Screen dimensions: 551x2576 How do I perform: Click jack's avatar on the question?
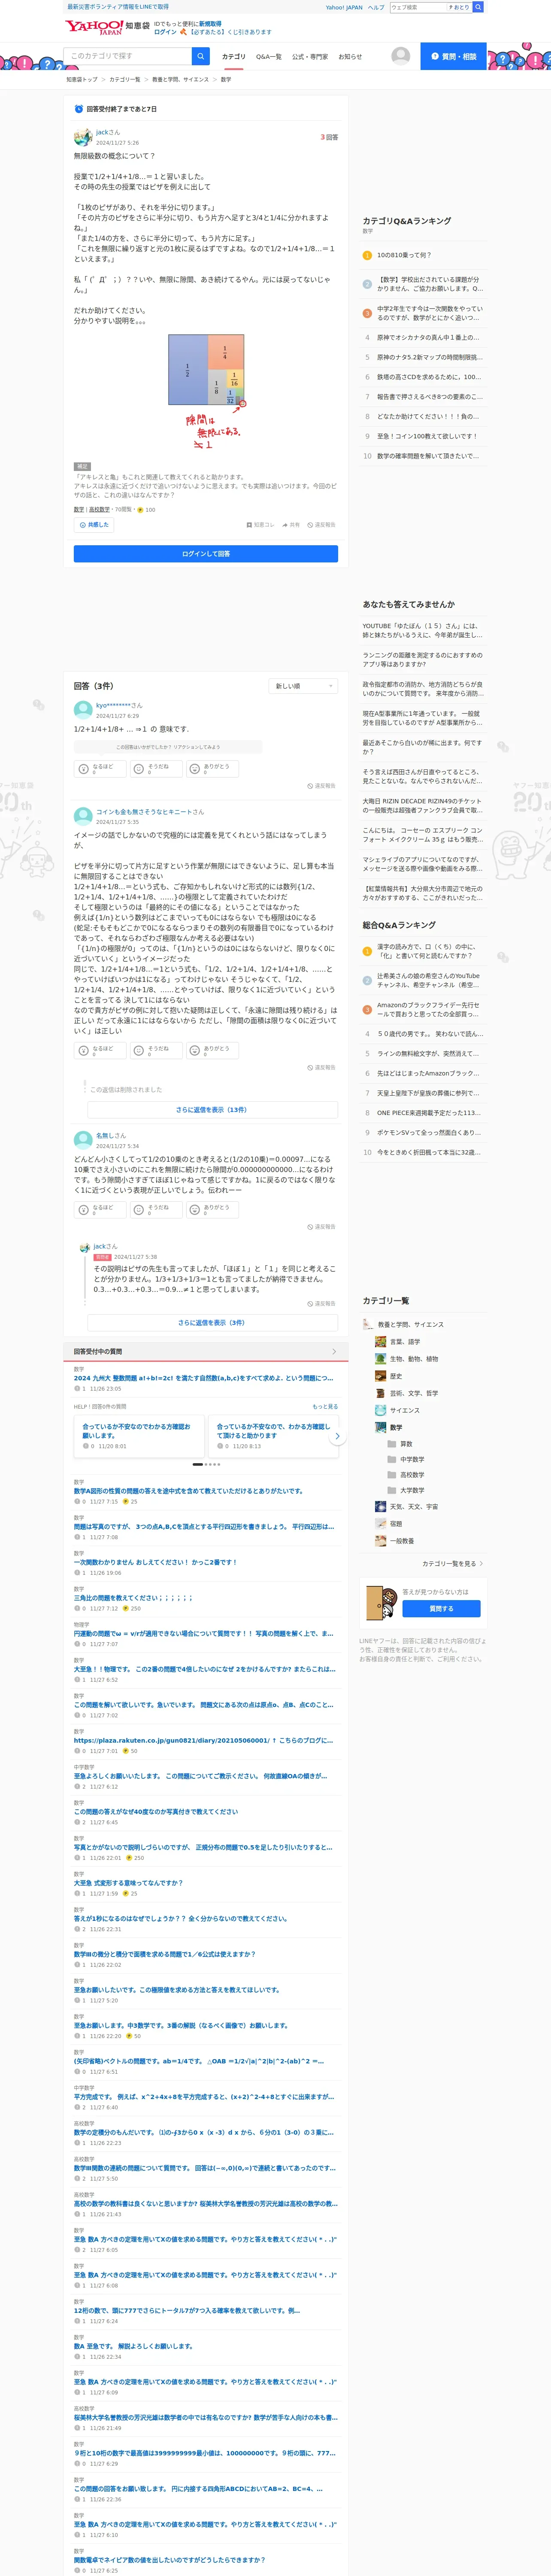[83, 137]
